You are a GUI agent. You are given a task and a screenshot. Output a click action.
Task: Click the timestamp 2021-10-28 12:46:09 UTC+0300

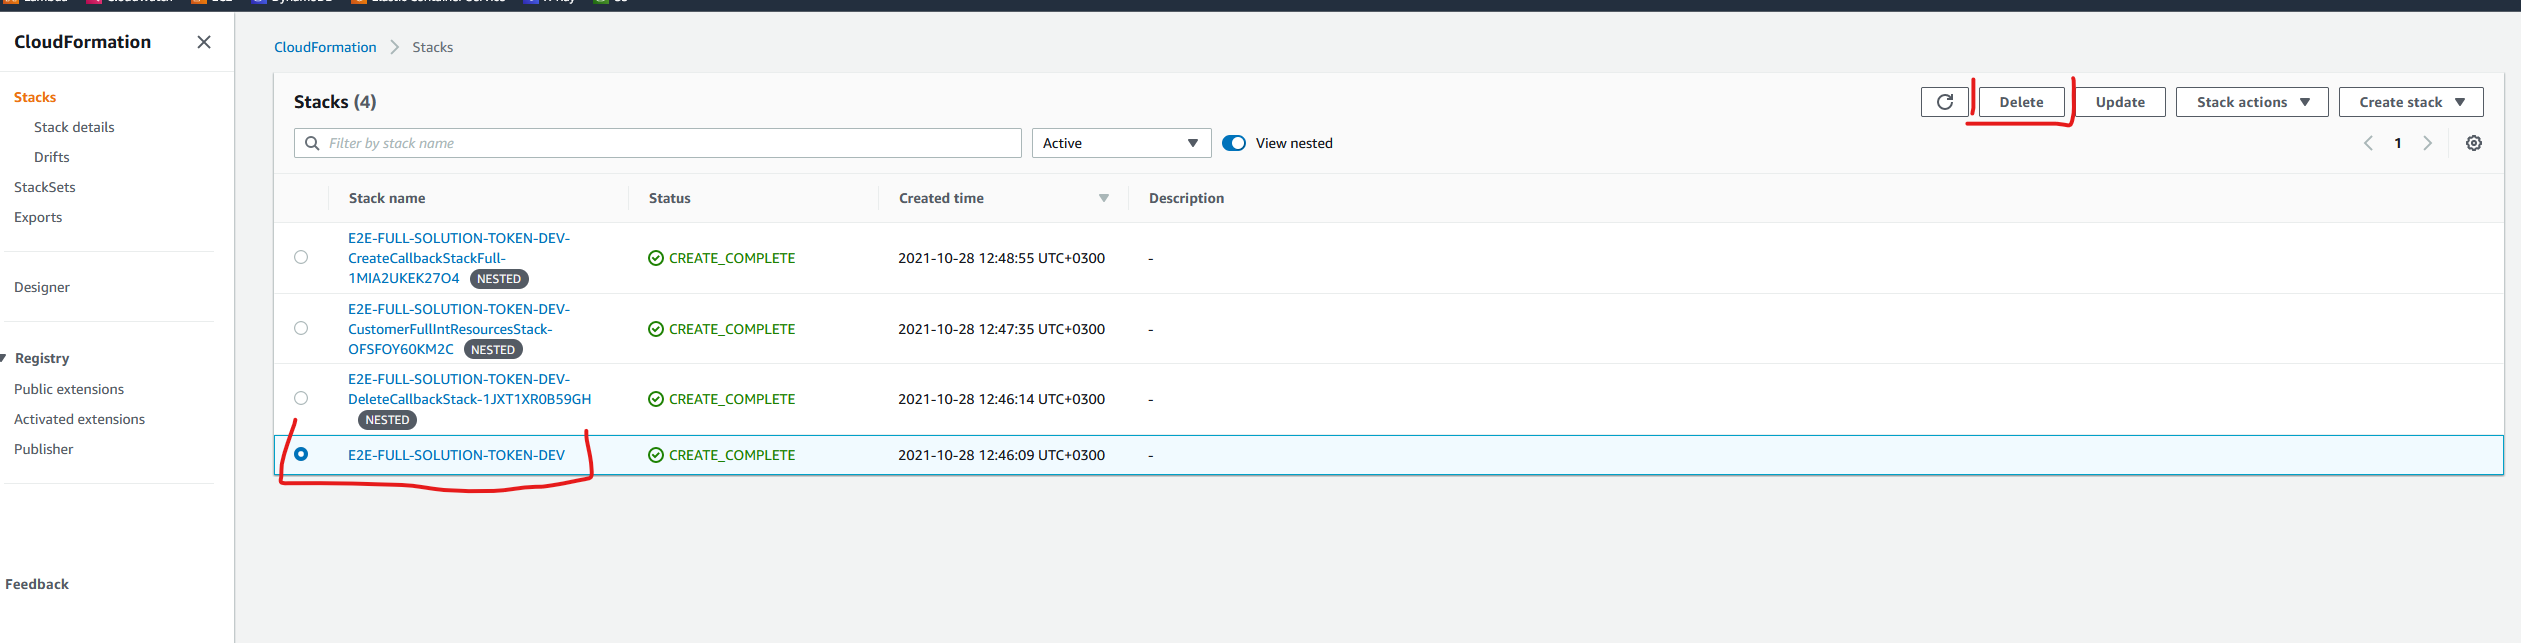1001,455
